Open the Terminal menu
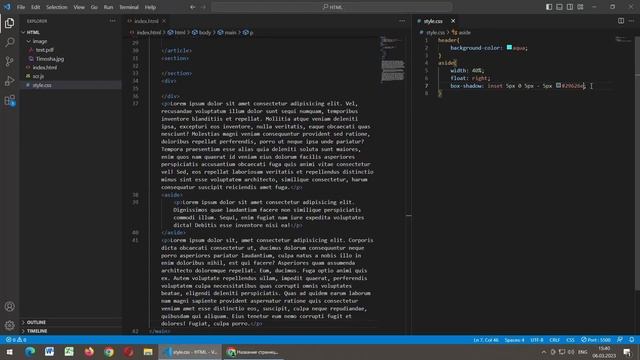The image size is (640, 360). (x=129, y=7)
